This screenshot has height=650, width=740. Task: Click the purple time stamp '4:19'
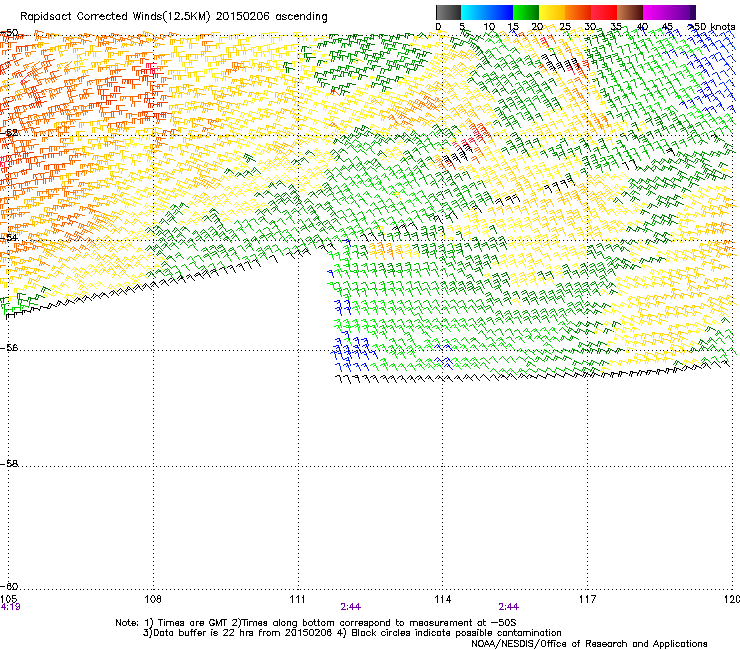[10, 607]
